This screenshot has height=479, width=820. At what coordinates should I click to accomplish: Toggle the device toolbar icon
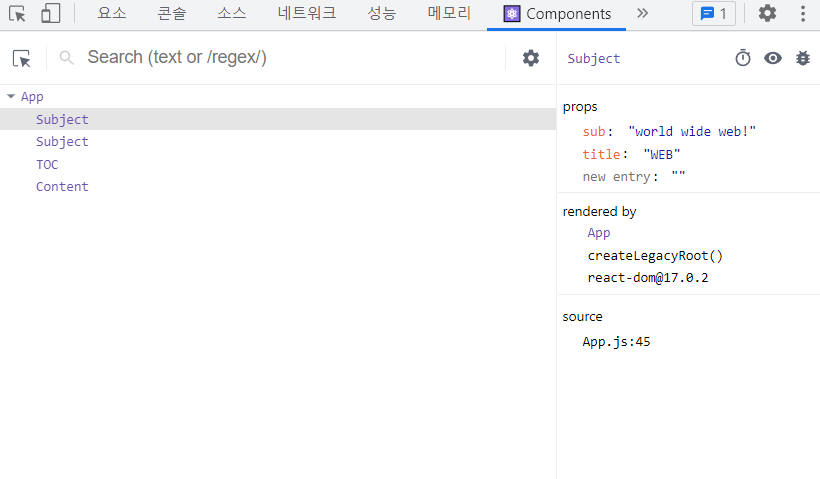click(x=50, y=14)
